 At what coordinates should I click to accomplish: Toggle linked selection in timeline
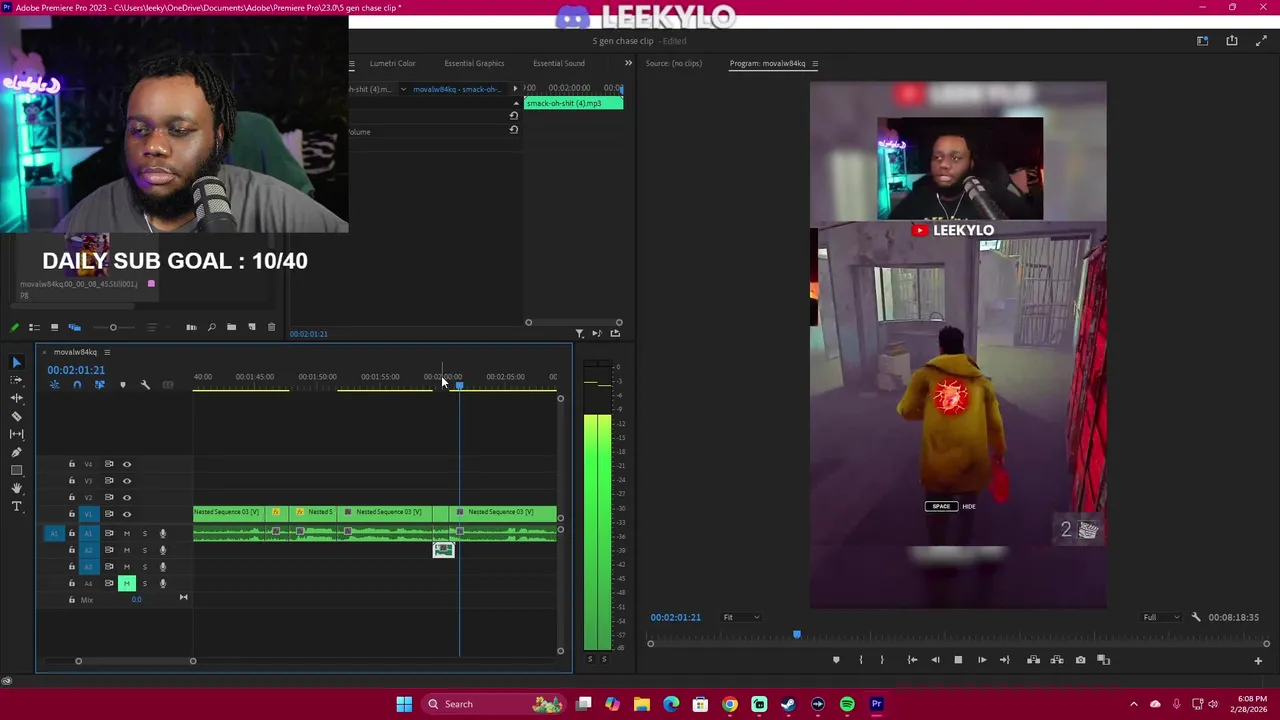point(99,385)
